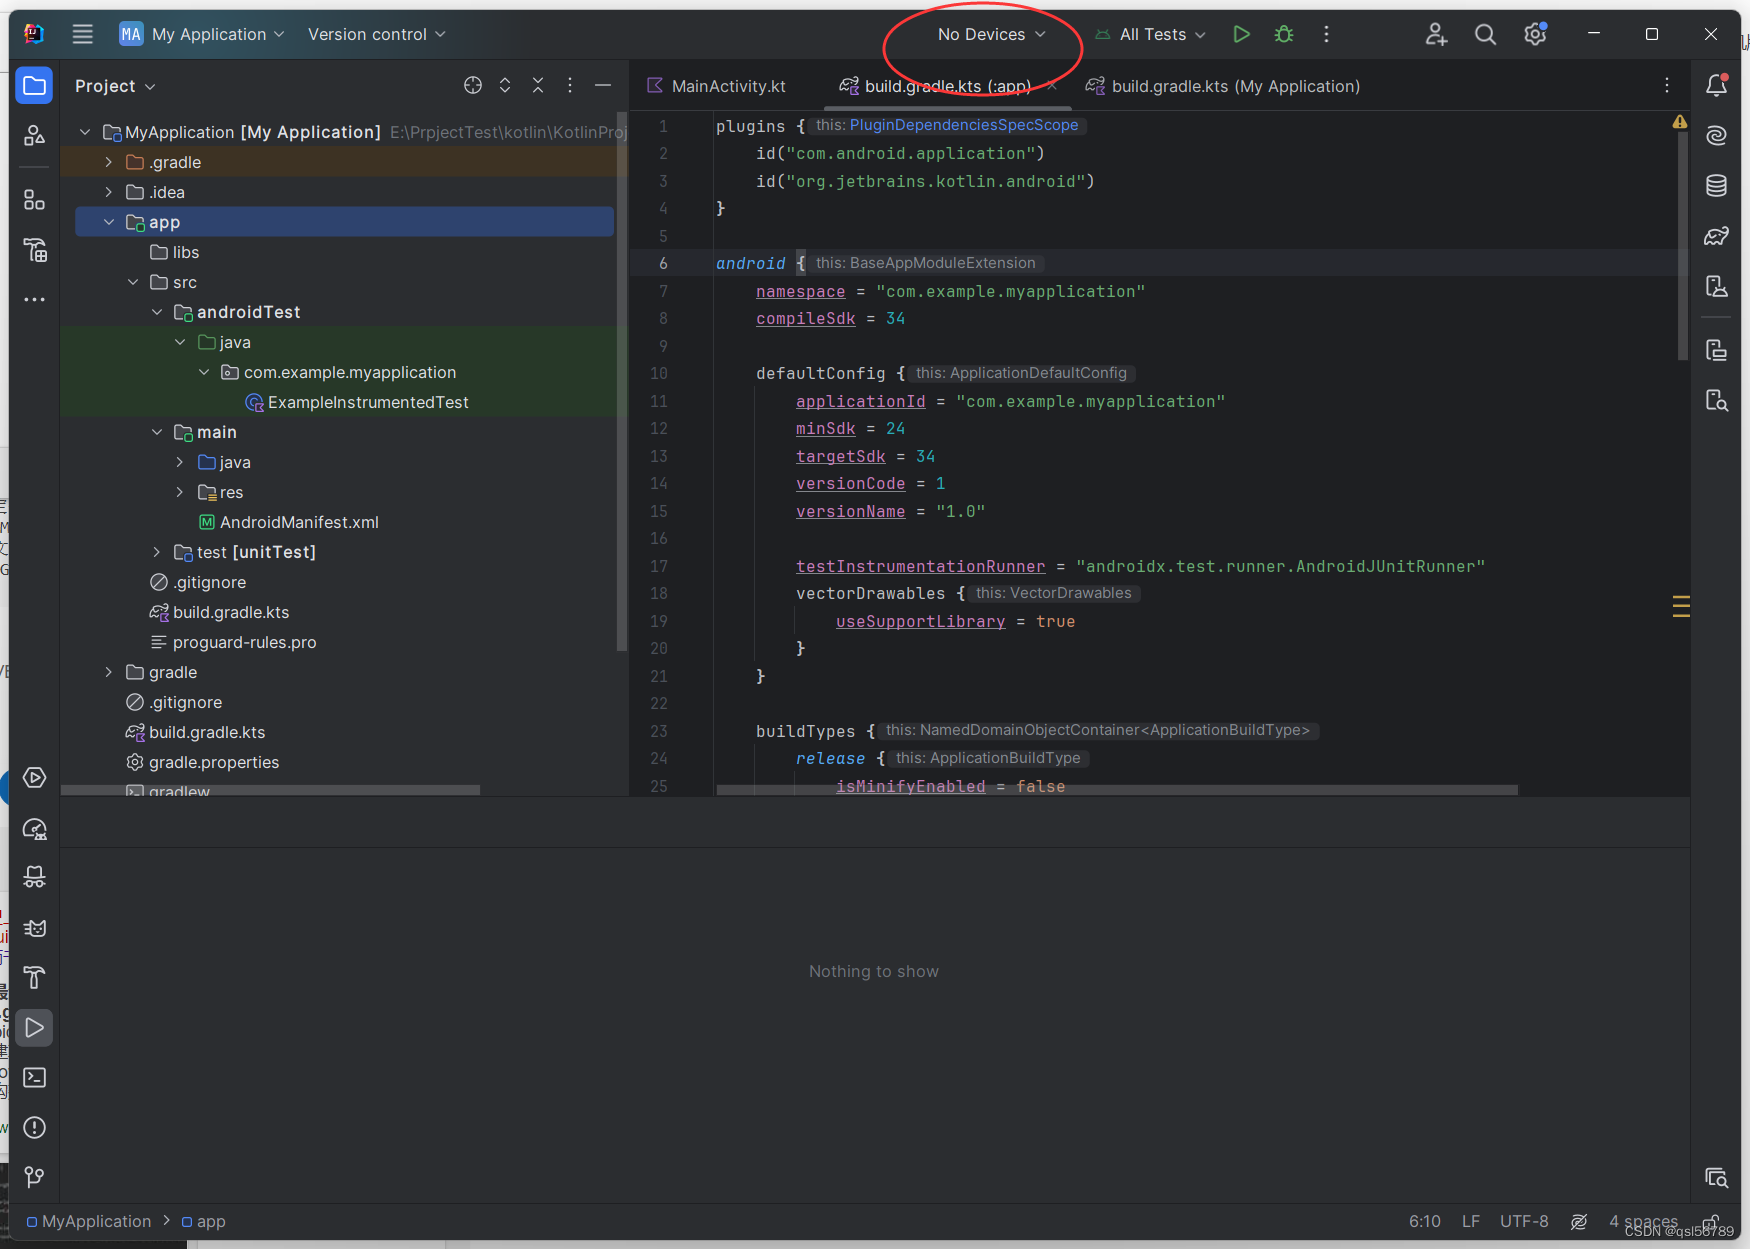The height and width of the screenshot is (1249, 1750).
Task: Open the Code With Me icon
Action: [1436, 34]
